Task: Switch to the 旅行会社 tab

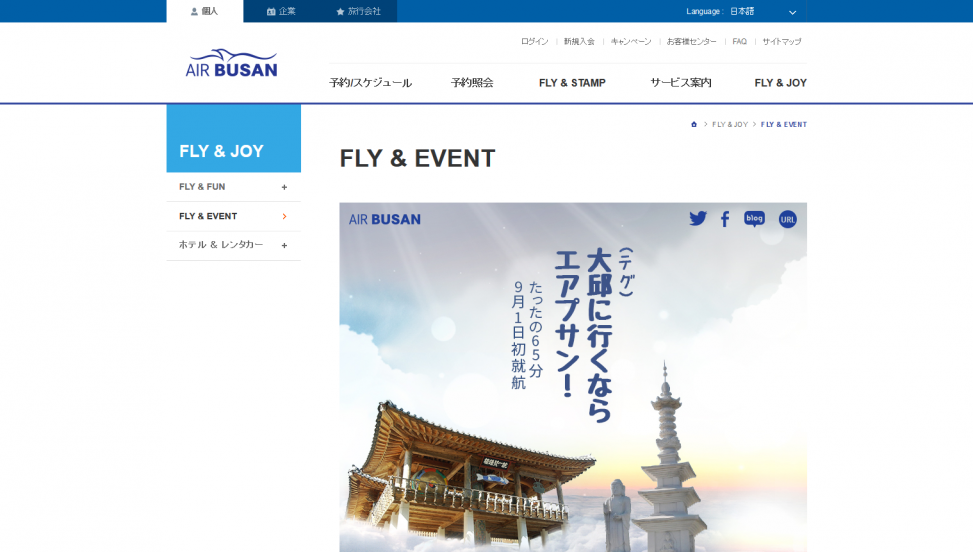Action: click(x=358, y=11)
